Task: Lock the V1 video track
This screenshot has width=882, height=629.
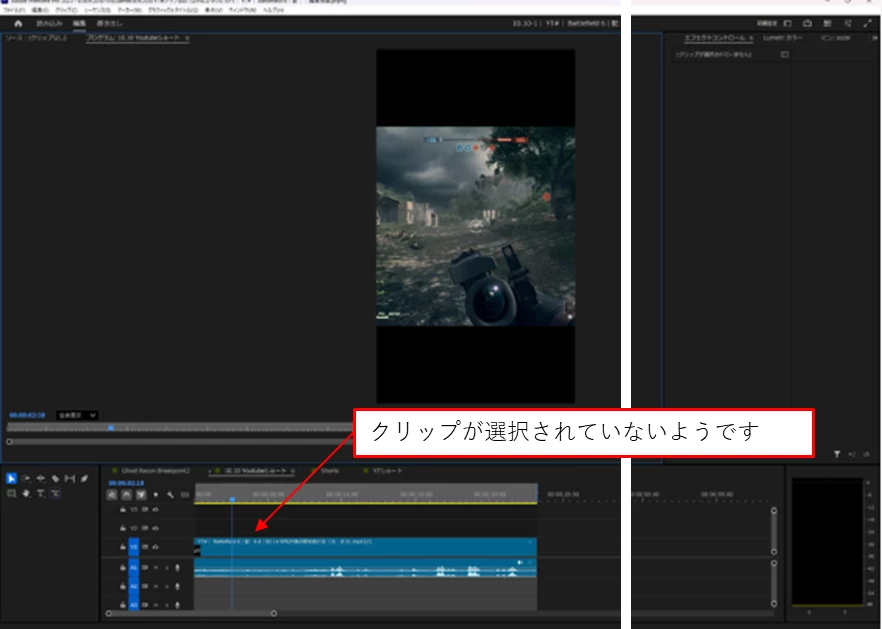Action: click(x=123, y=546)
